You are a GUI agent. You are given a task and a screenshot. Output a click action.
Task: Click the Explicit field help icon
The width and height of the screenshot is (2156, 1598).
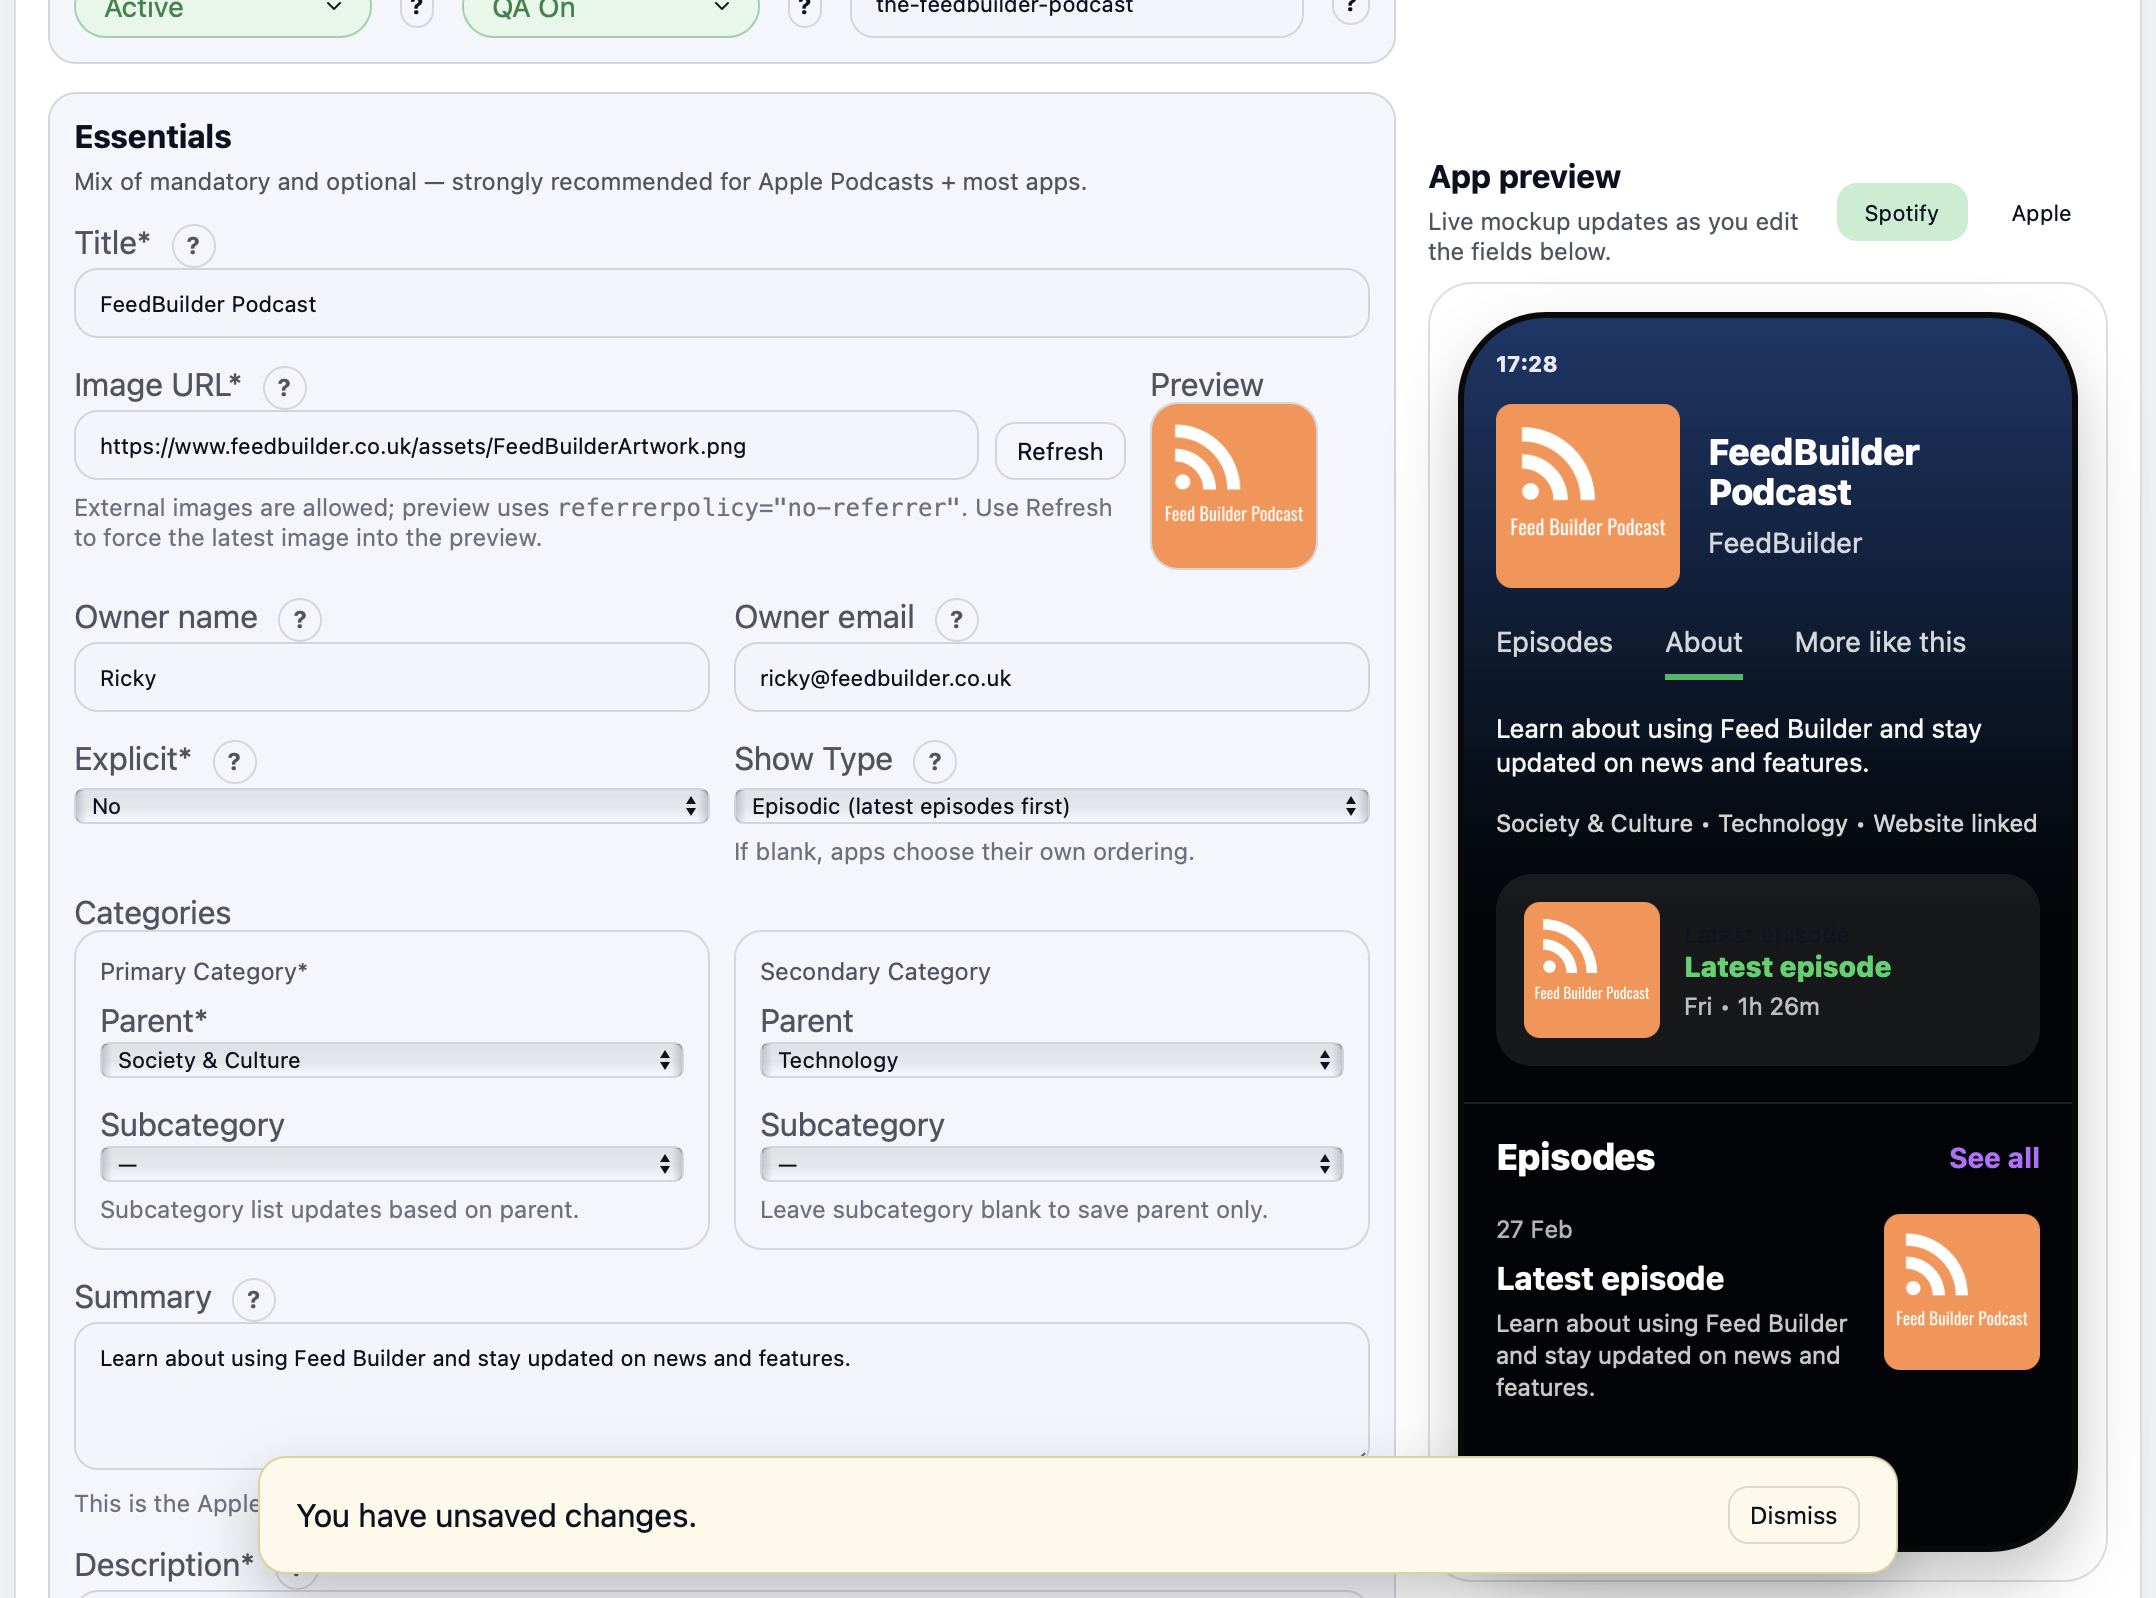point(234,762)
